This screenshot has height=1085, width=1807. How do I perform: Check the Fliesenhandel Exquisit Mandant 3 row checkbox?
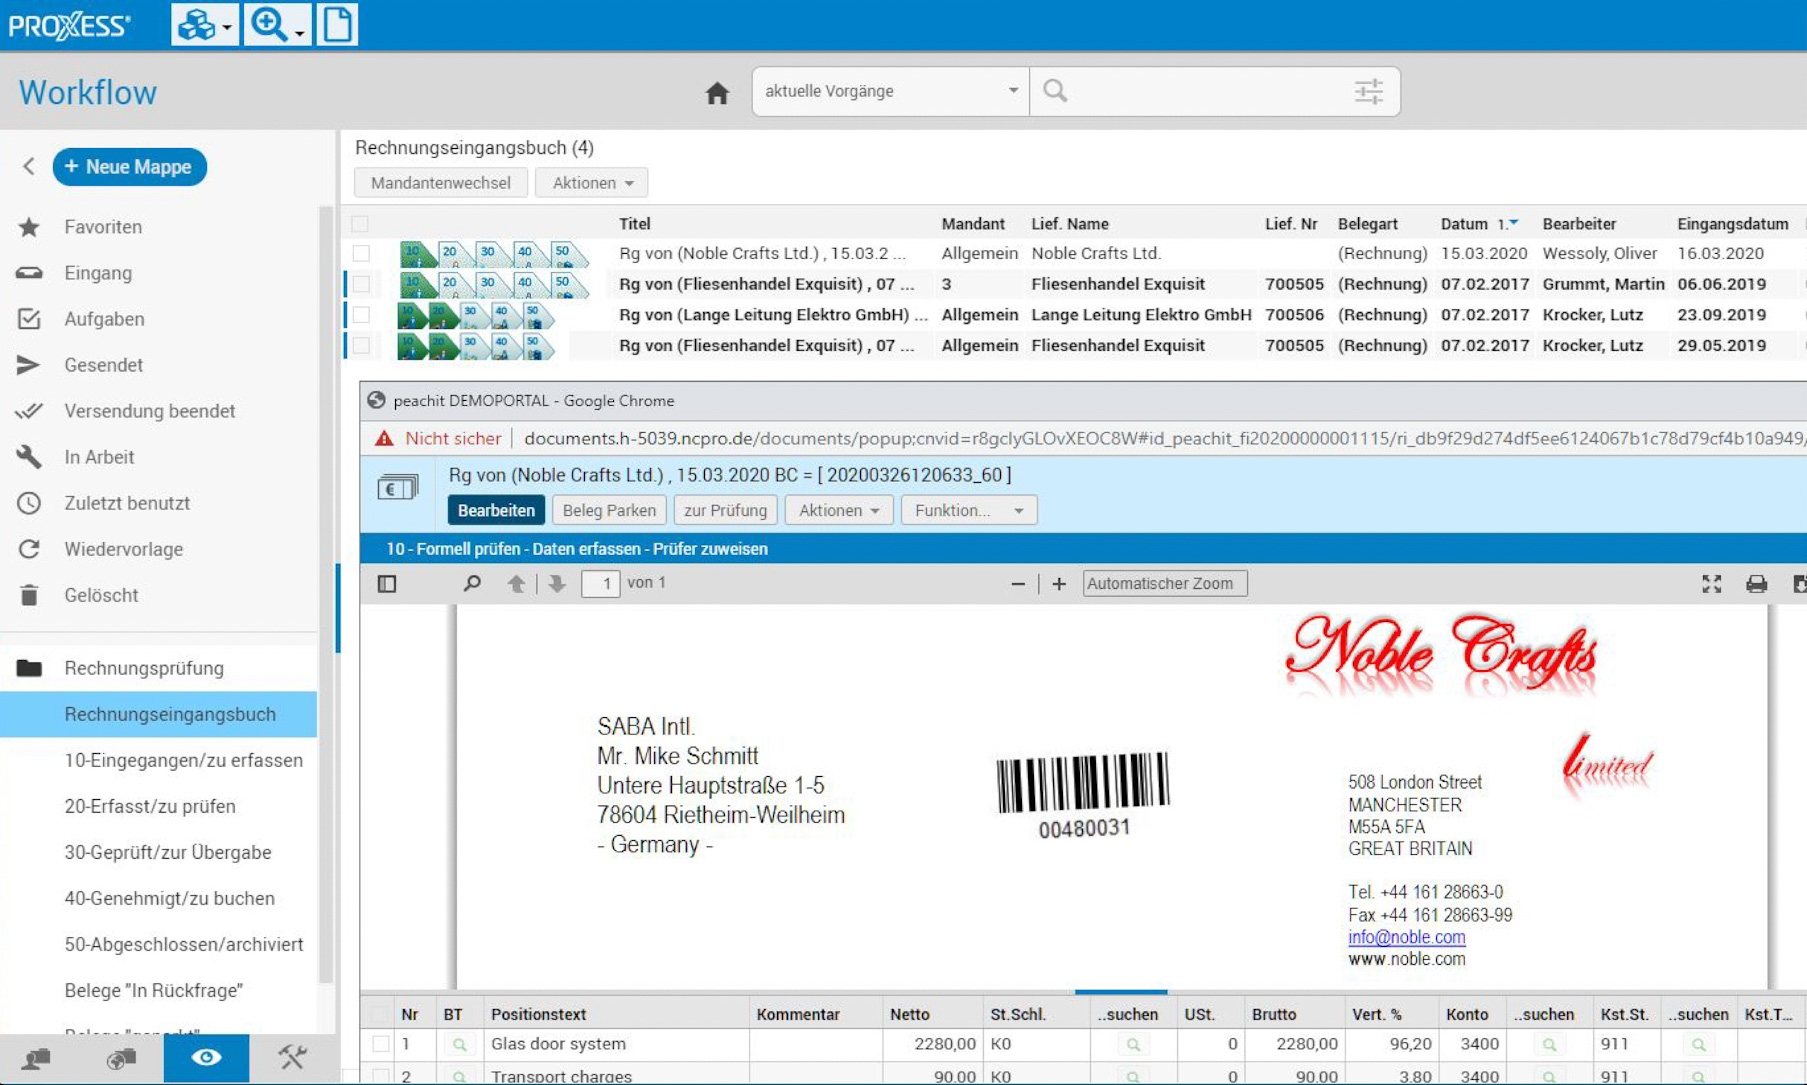(361, 285)
